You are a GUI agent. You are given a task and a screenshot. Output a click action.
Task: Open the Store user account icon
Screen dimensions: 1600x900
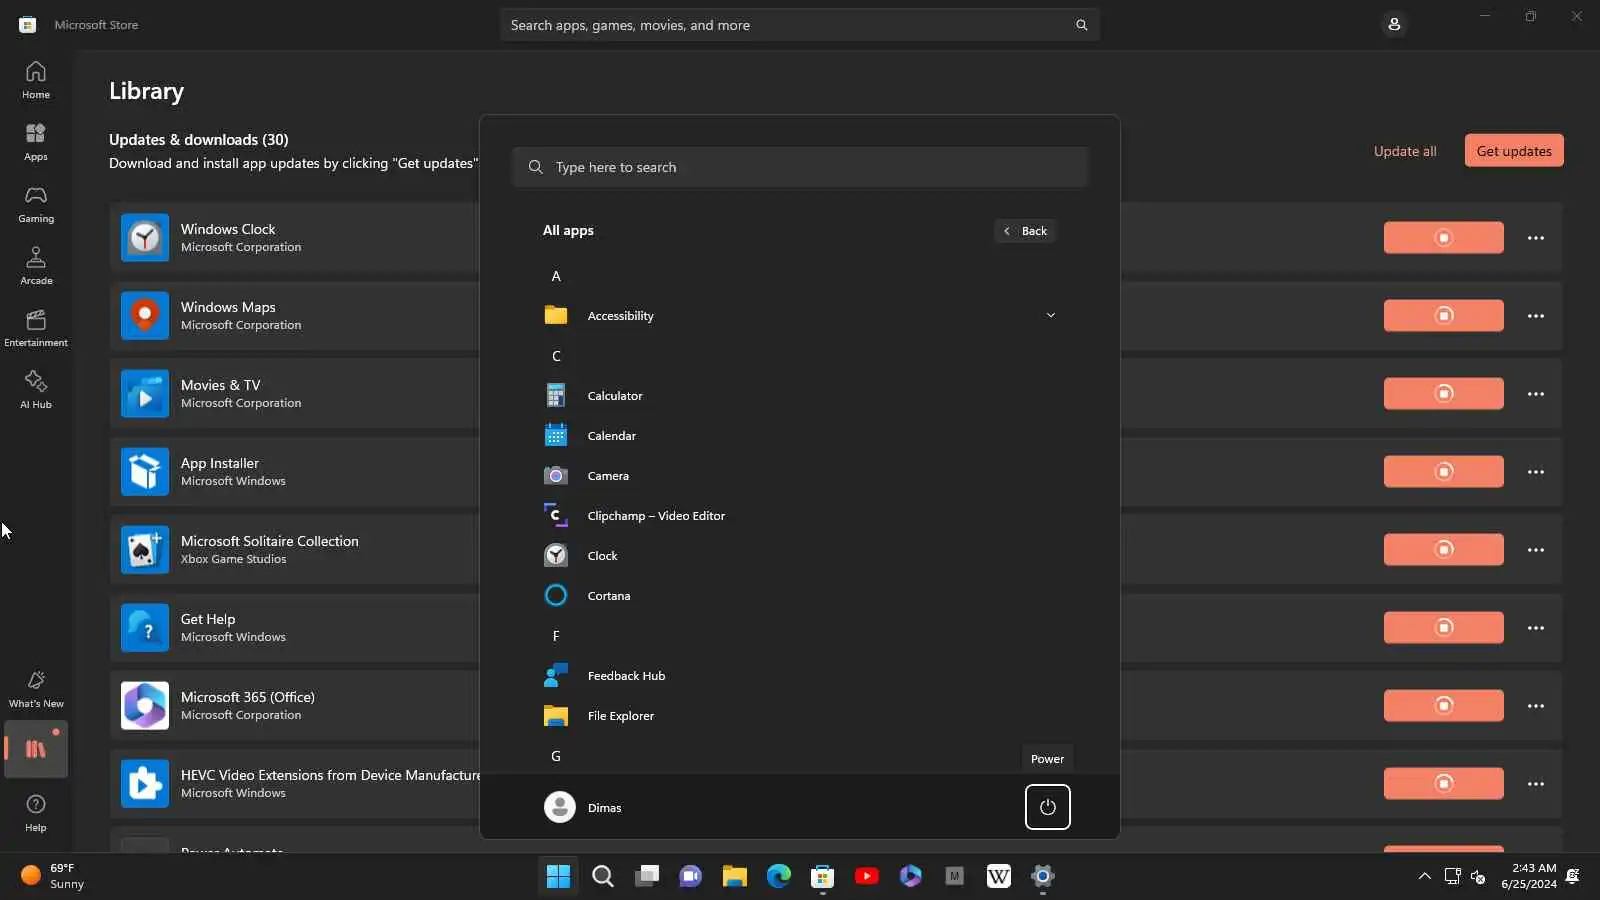[1394, 24]
